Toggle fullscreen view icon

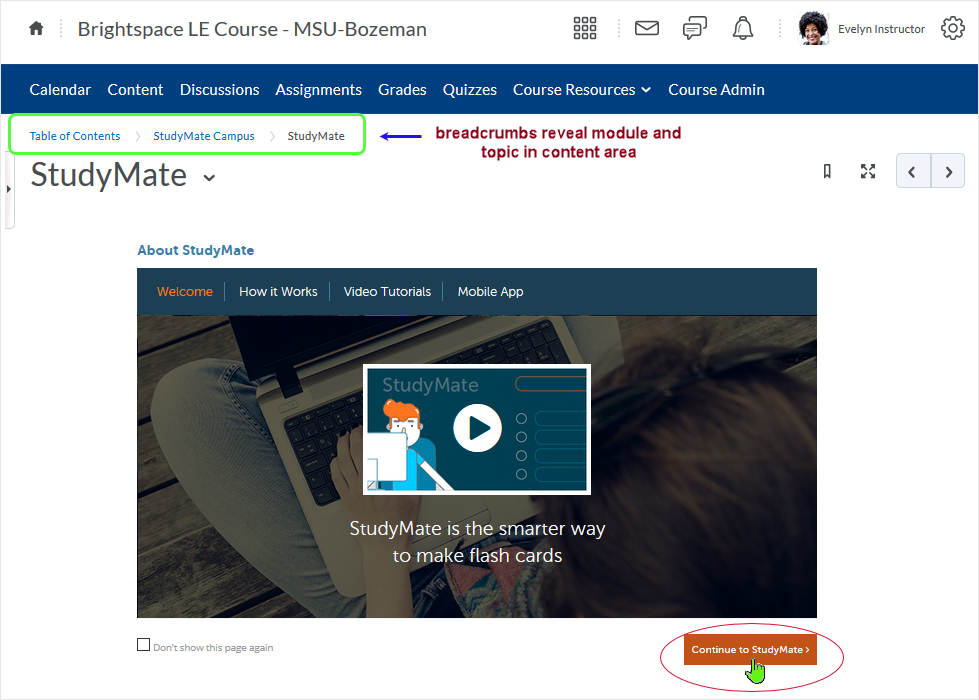pyautogui.click(x=868, y=171)
